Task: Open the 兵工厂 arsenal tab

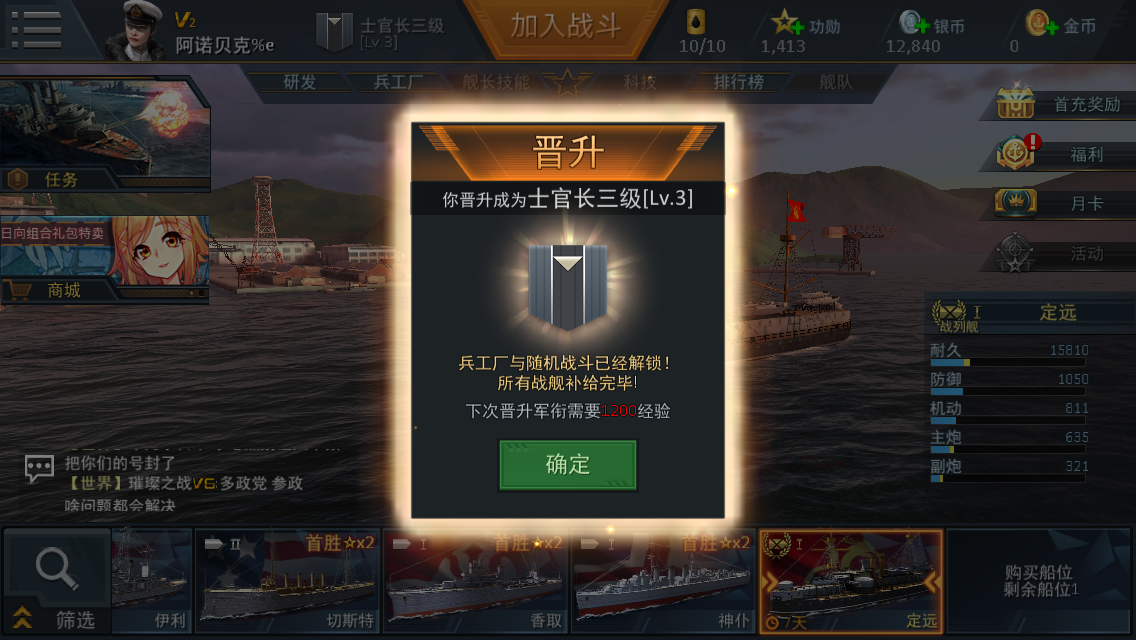Action: (398, 83)
